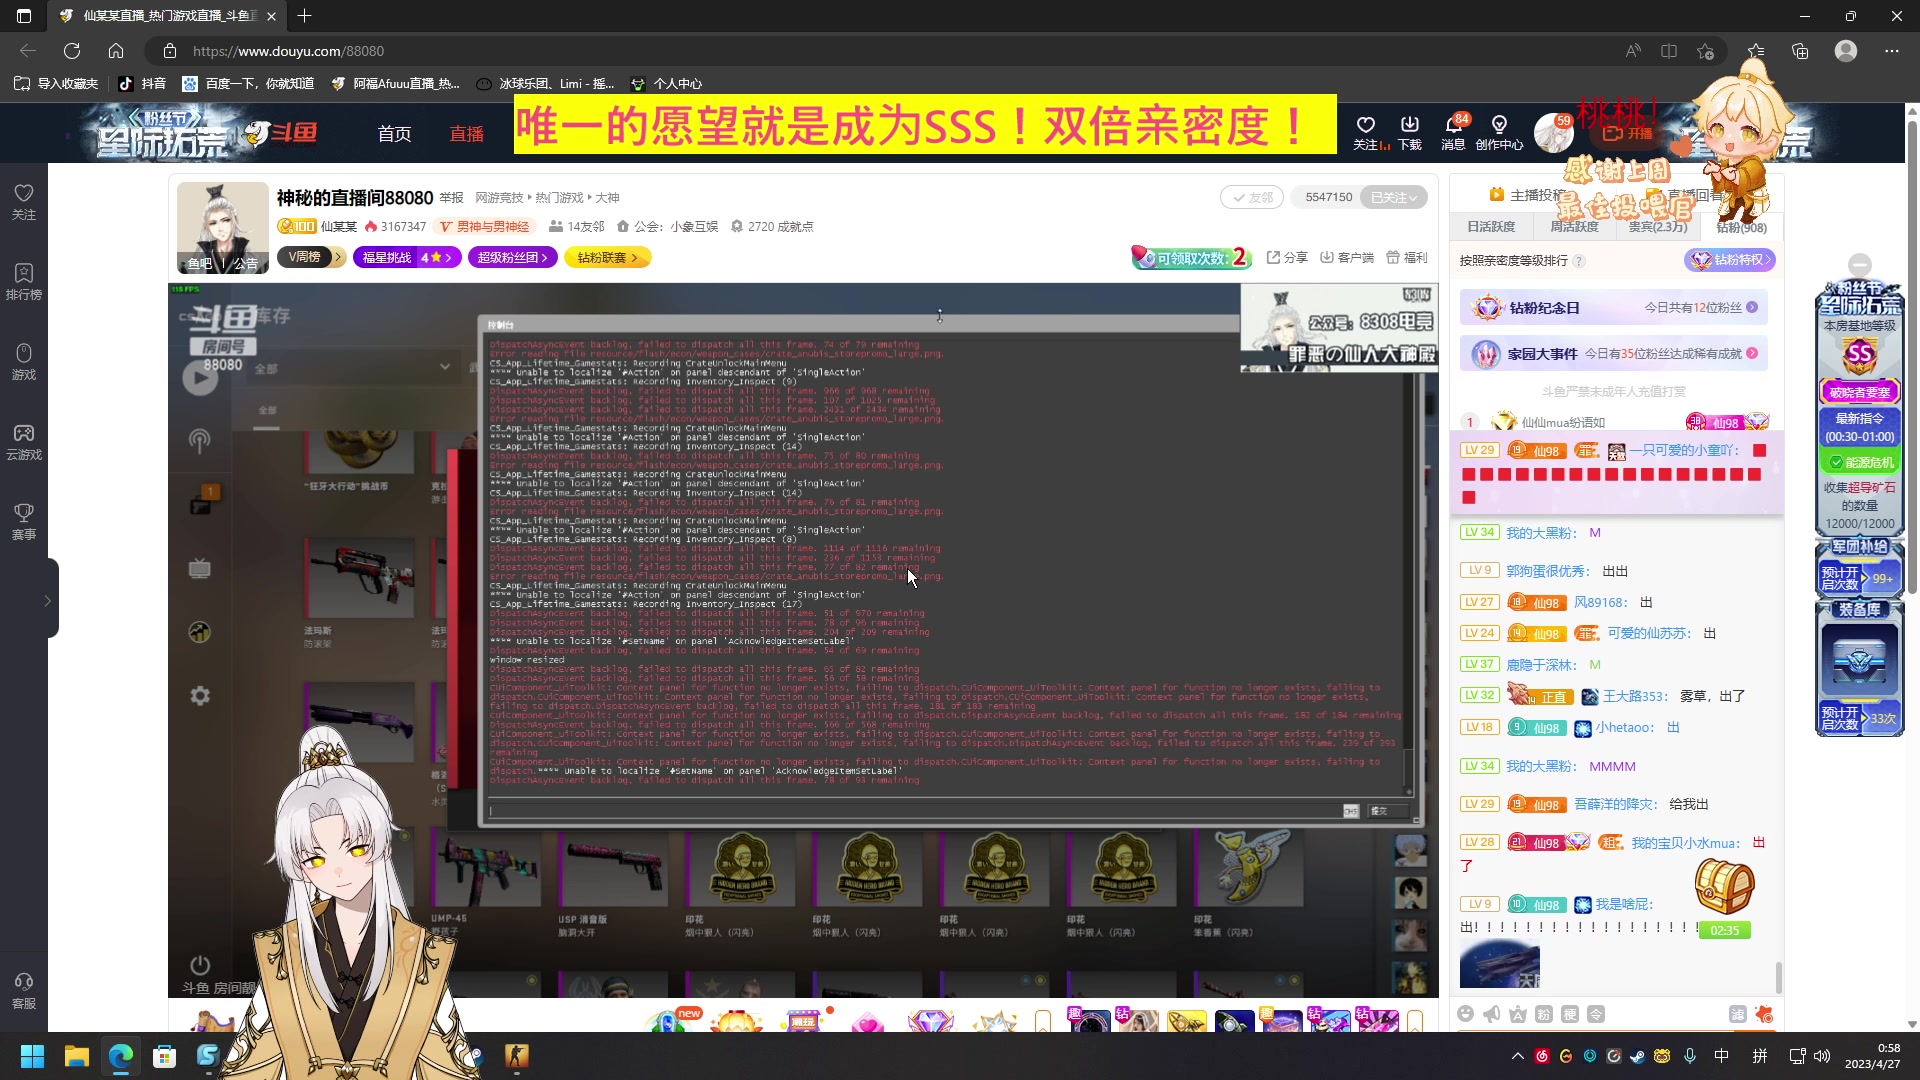Go to the 直播 live tab
Image resolution: width=1920 pixels, height=1080 pixels.
click(x=466, y=133)
